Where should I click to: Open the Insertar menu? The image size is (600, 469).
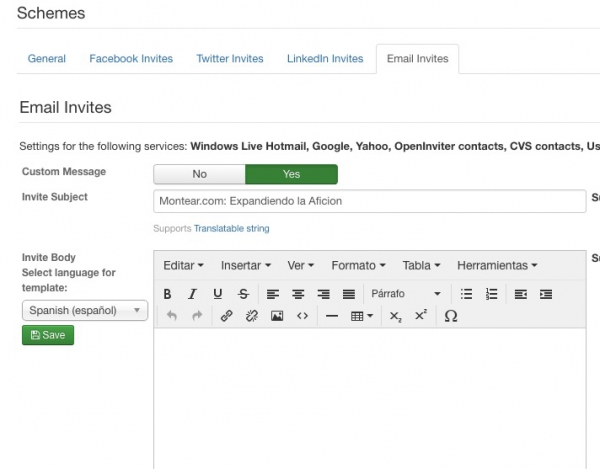pyautogui.click(x=246, y=265)
